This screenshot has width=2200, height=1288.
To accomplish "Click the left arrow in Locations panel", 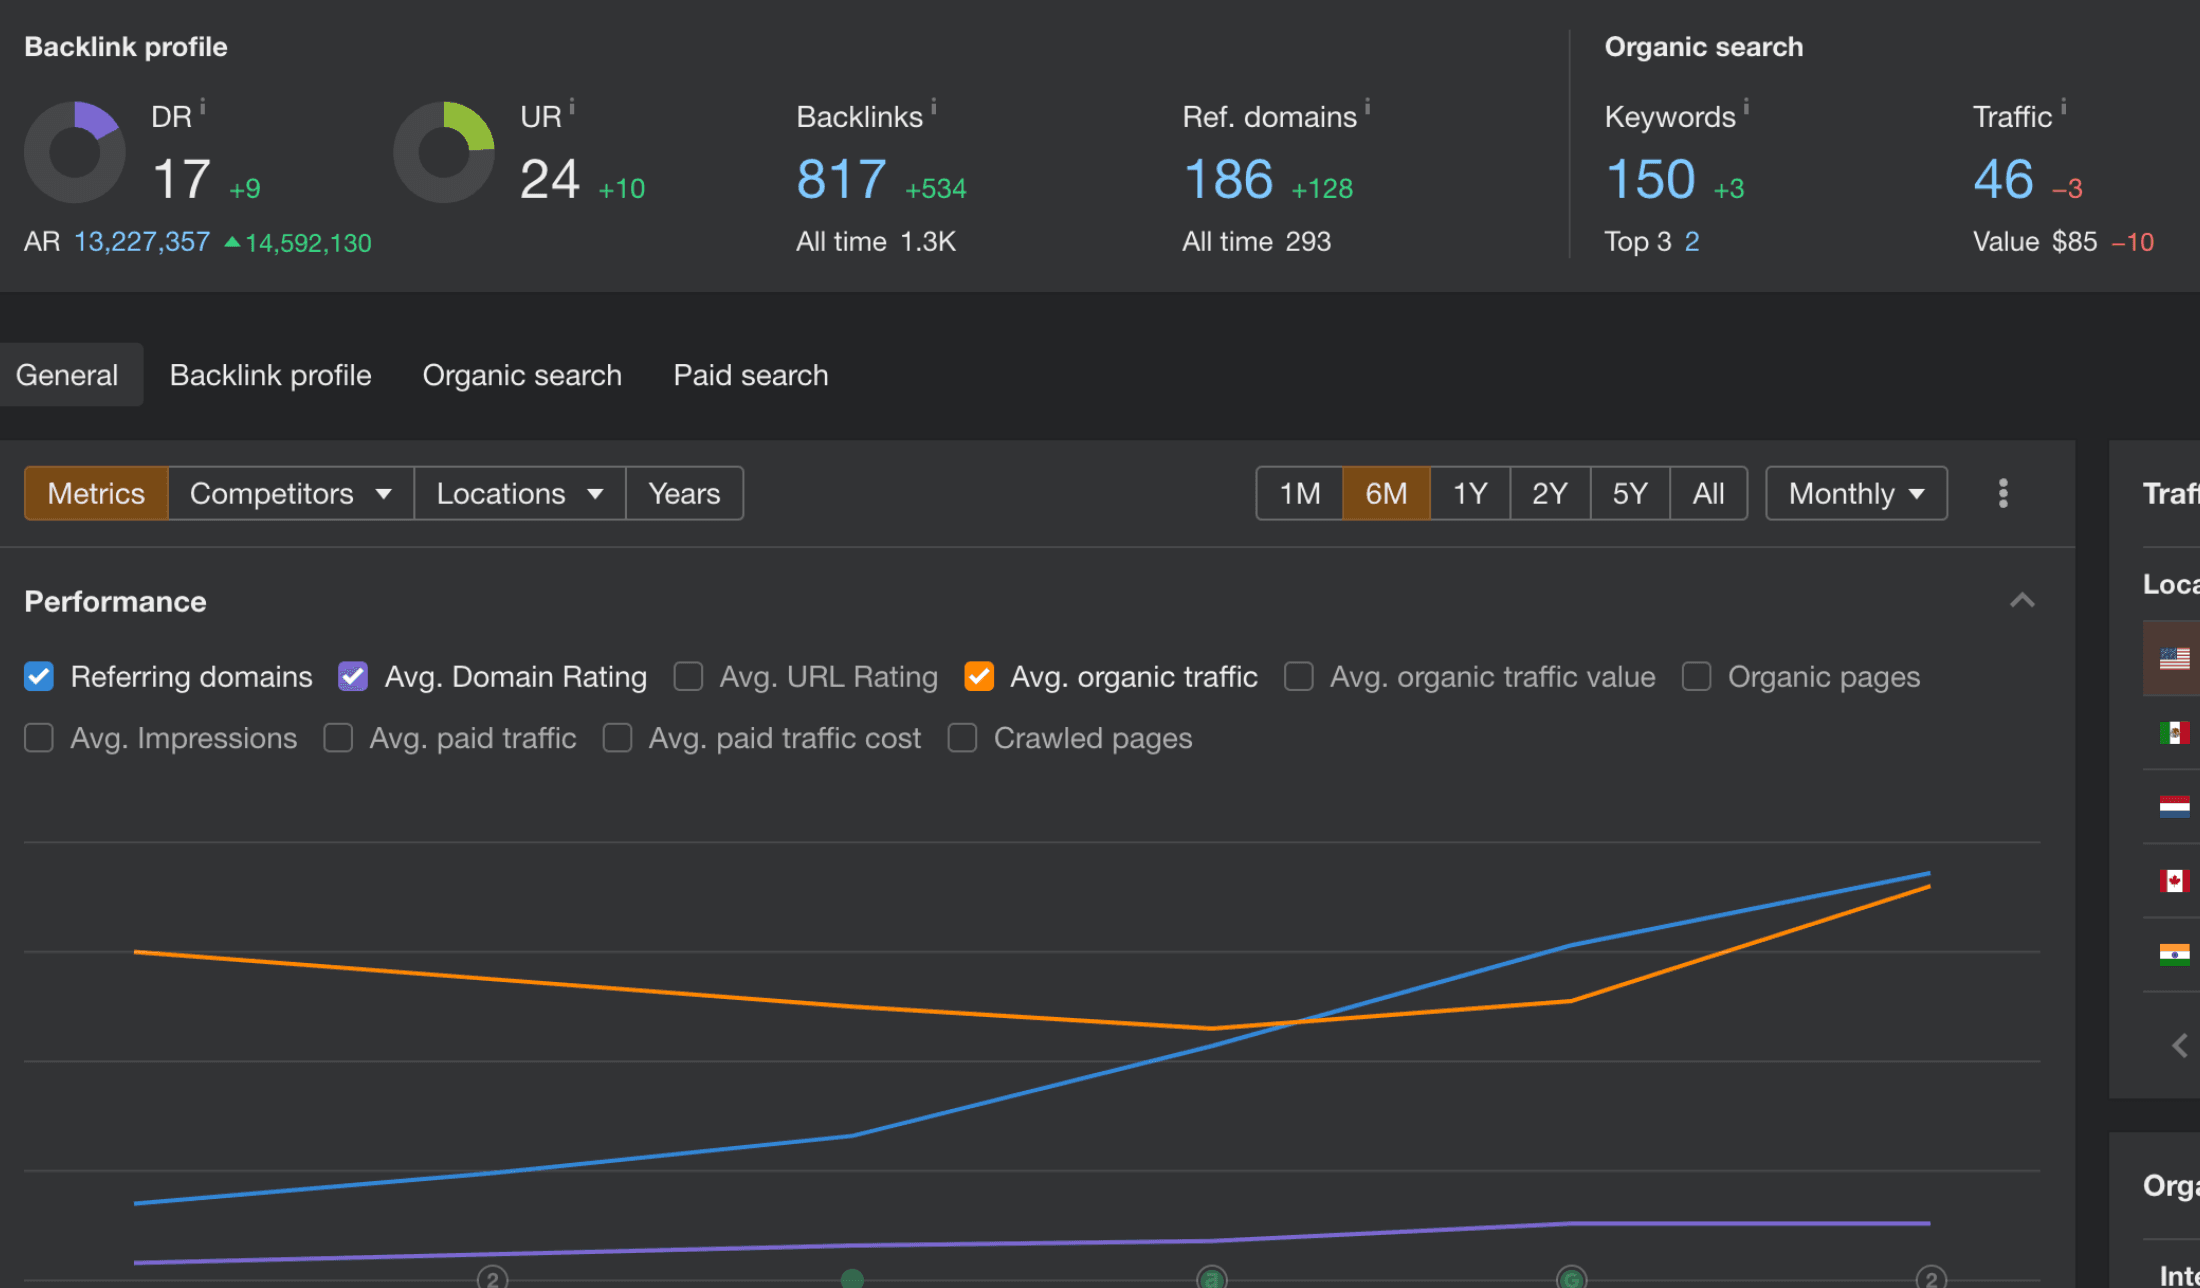I will pyautogui.click(x=2180, y=1046).
